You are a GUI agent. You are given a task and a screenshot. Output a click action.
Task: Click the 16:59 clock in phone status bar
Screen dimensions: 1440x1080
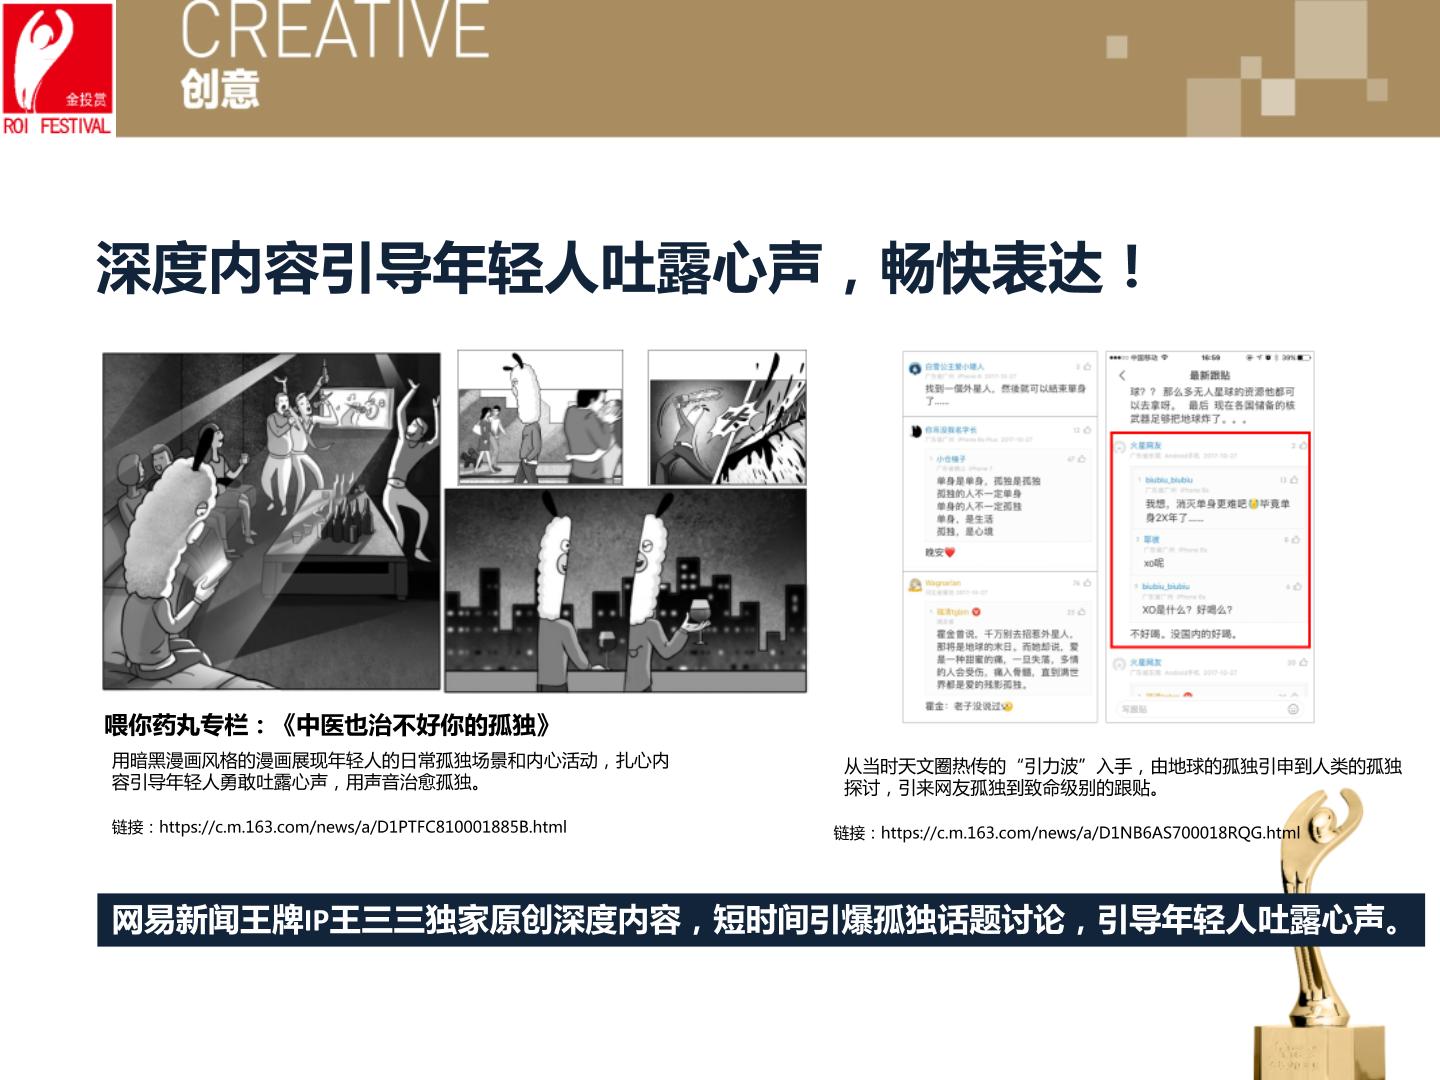(1211, 357)
